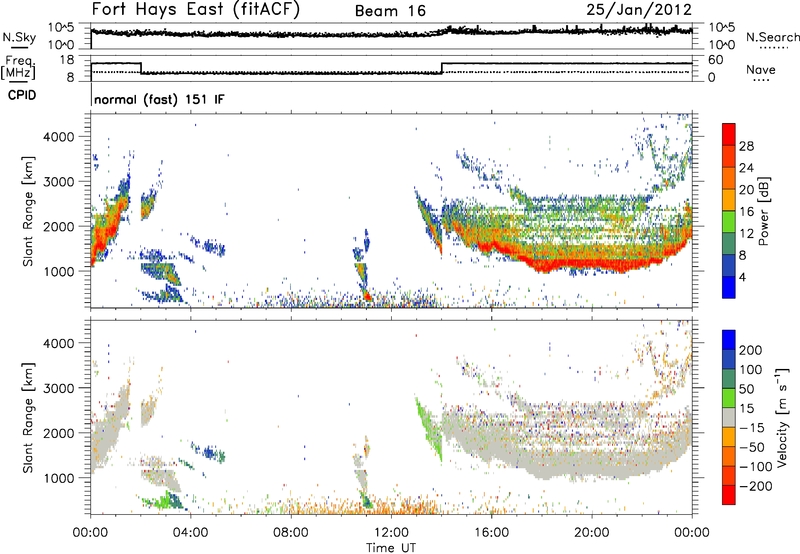Click the red segment of Power color bar
The height and width of the screenshot is (554, 800).
click(729, 134)
